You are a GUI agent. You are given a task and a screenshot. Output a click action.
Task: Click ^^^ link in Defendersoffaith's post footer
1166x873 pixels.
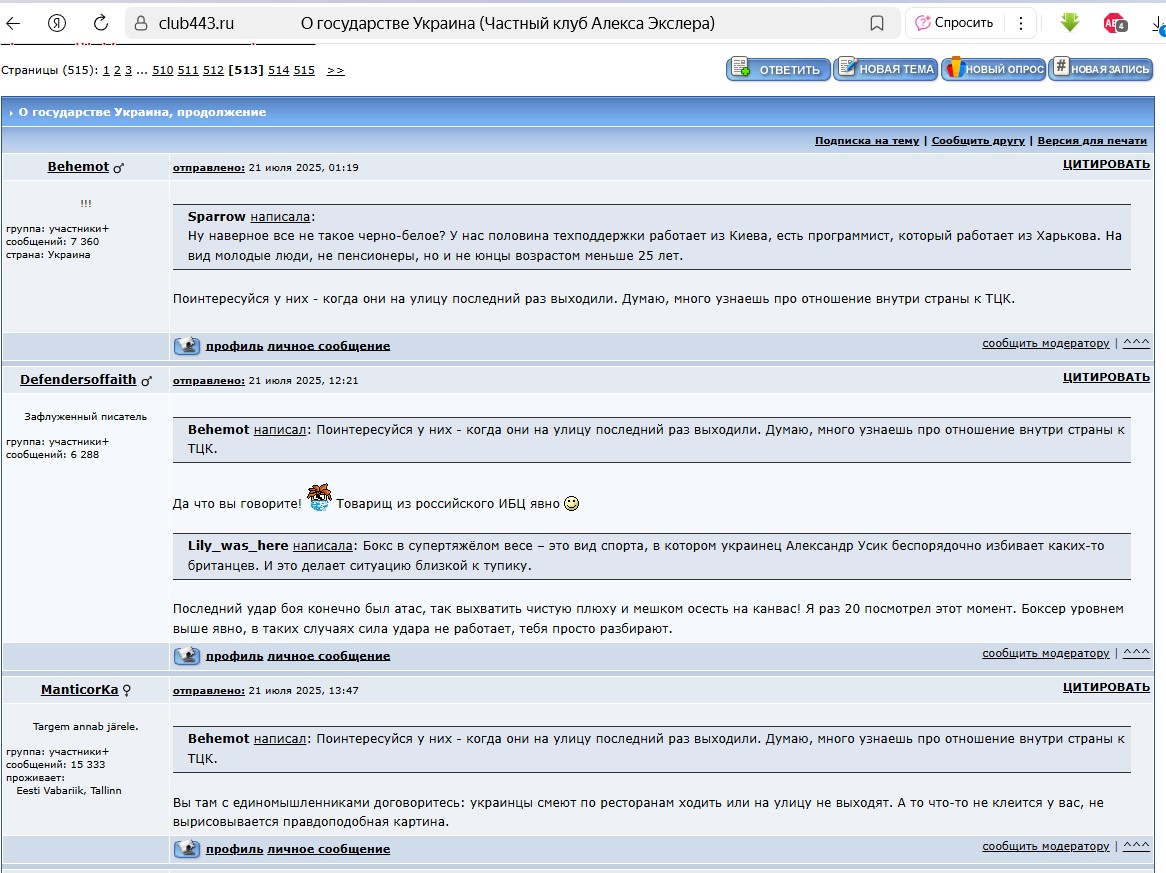coord(1136,653)
